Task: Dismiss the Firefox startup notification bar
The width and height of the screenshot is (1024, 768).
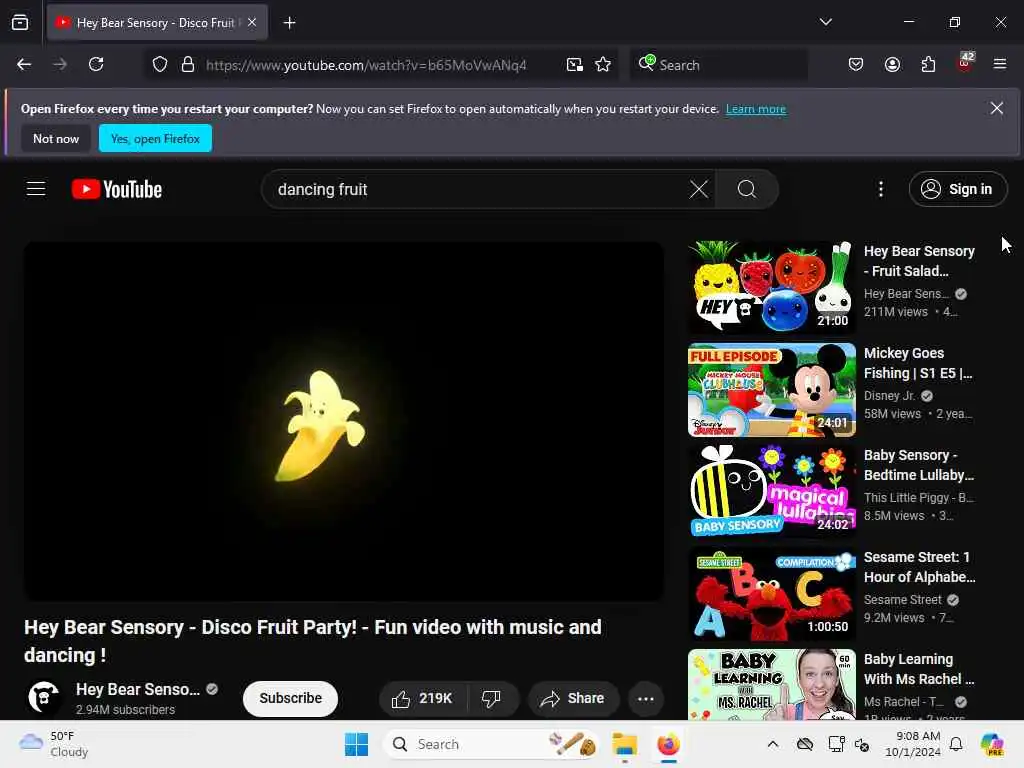Action: tap(997, 108)
